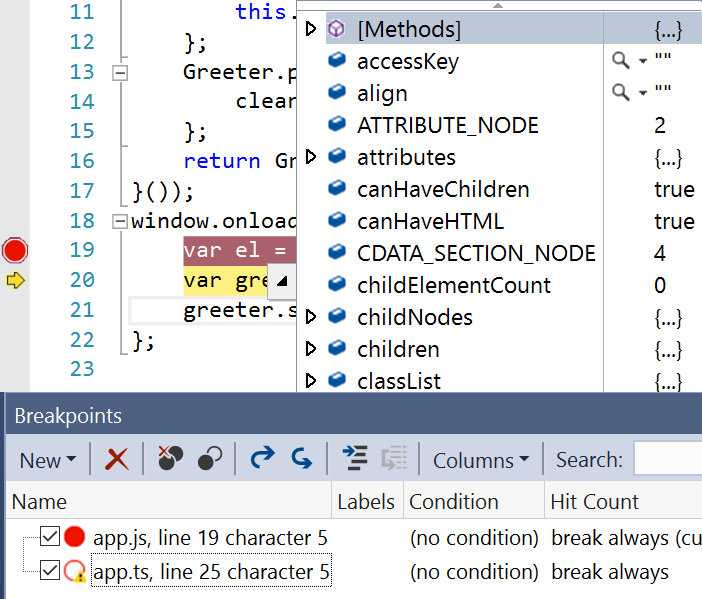Click Go To Source Code icon
This screenshot has width=702, height=599.
coord(355,458)
